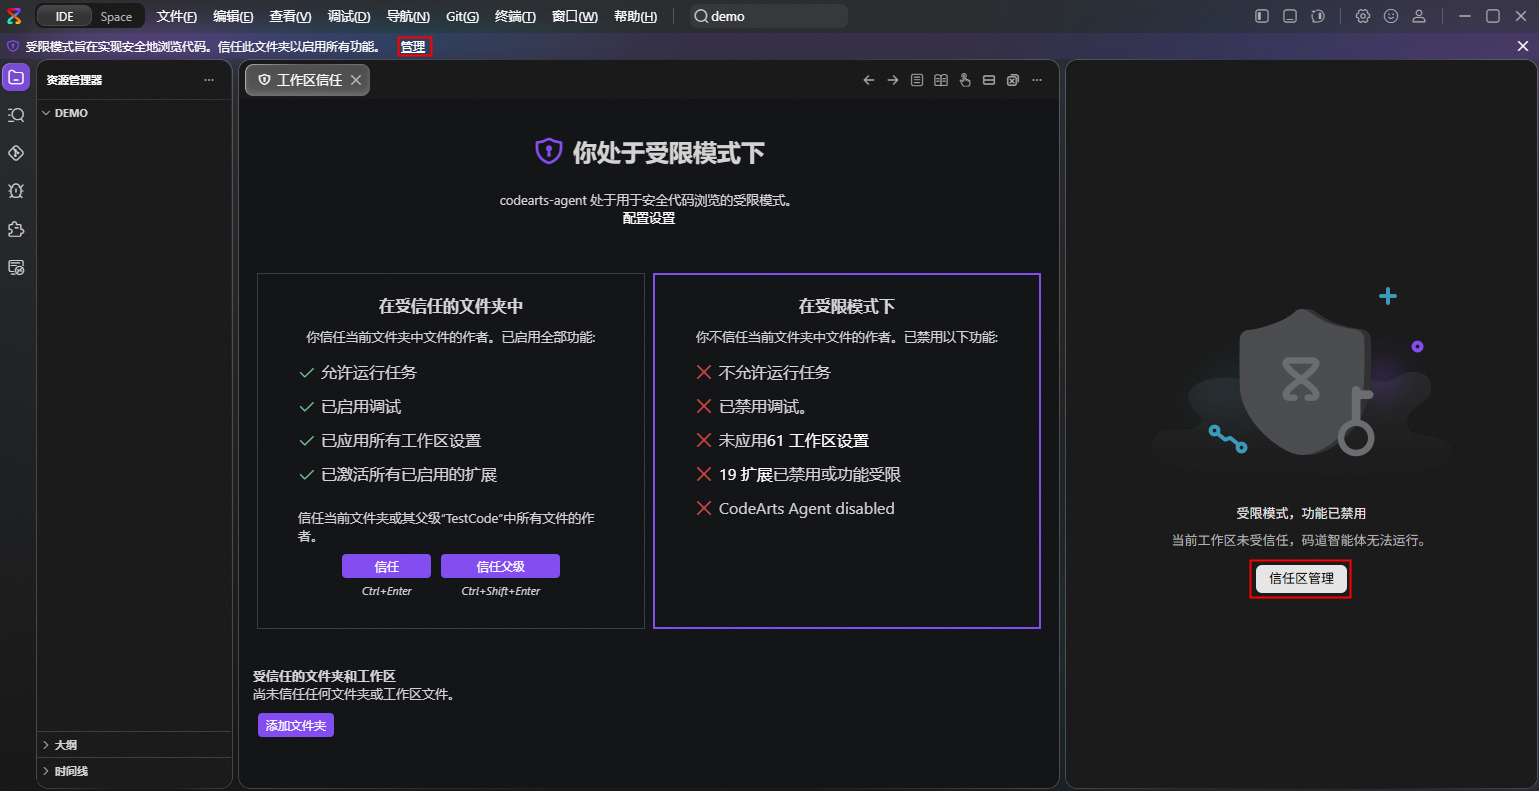Screen dimensions: 1539x791
Task: Click the CodeArts Agent disabled text
Action: click(x=807, y=508)
